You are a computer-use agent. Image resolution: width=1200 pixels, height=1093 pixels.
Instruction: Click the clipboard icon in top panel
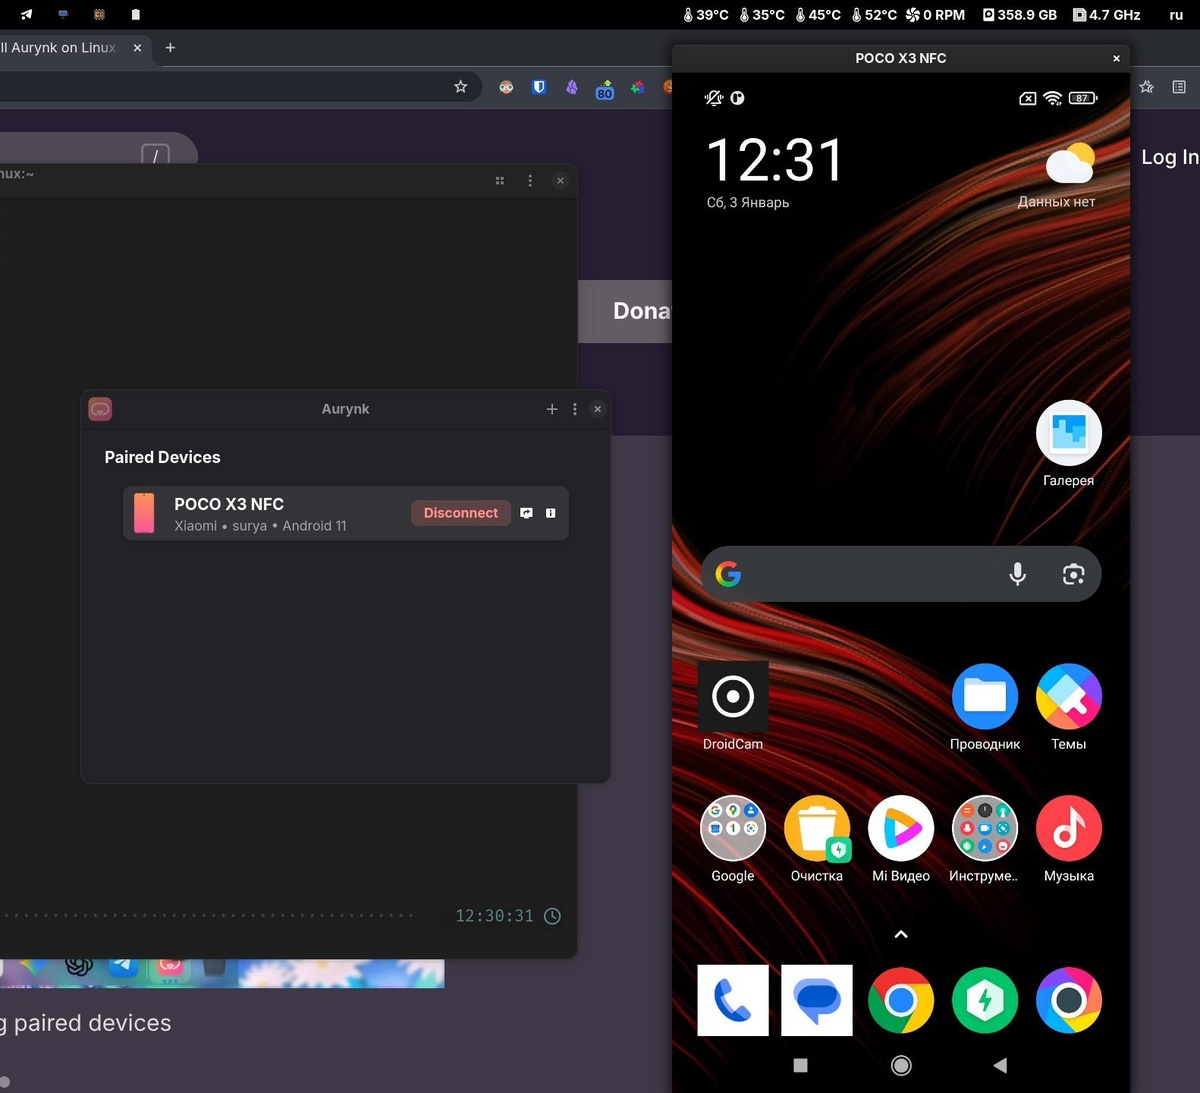[x=136, y=14]
